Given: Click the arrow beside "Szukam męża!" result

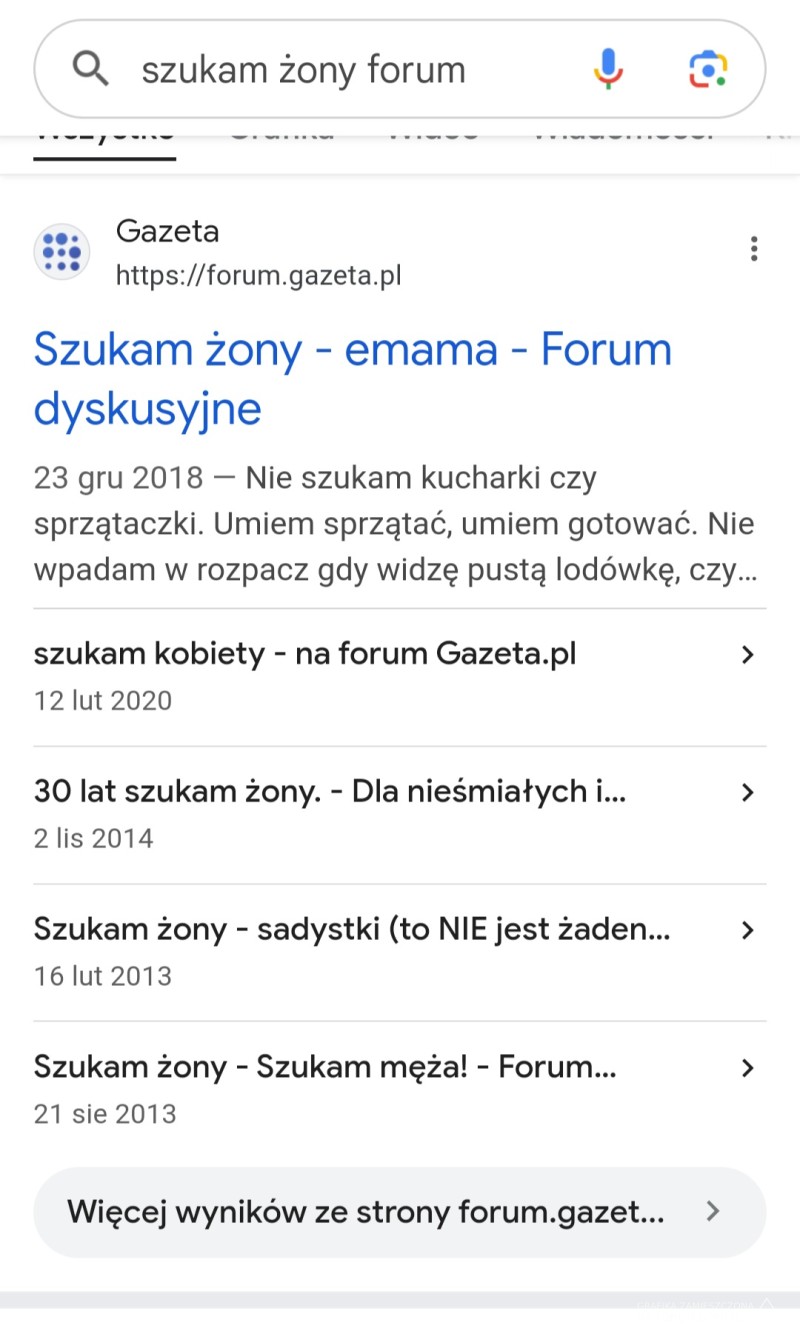Looking at the screenshot, I should pyautogui.click(x=747, y=1068).
